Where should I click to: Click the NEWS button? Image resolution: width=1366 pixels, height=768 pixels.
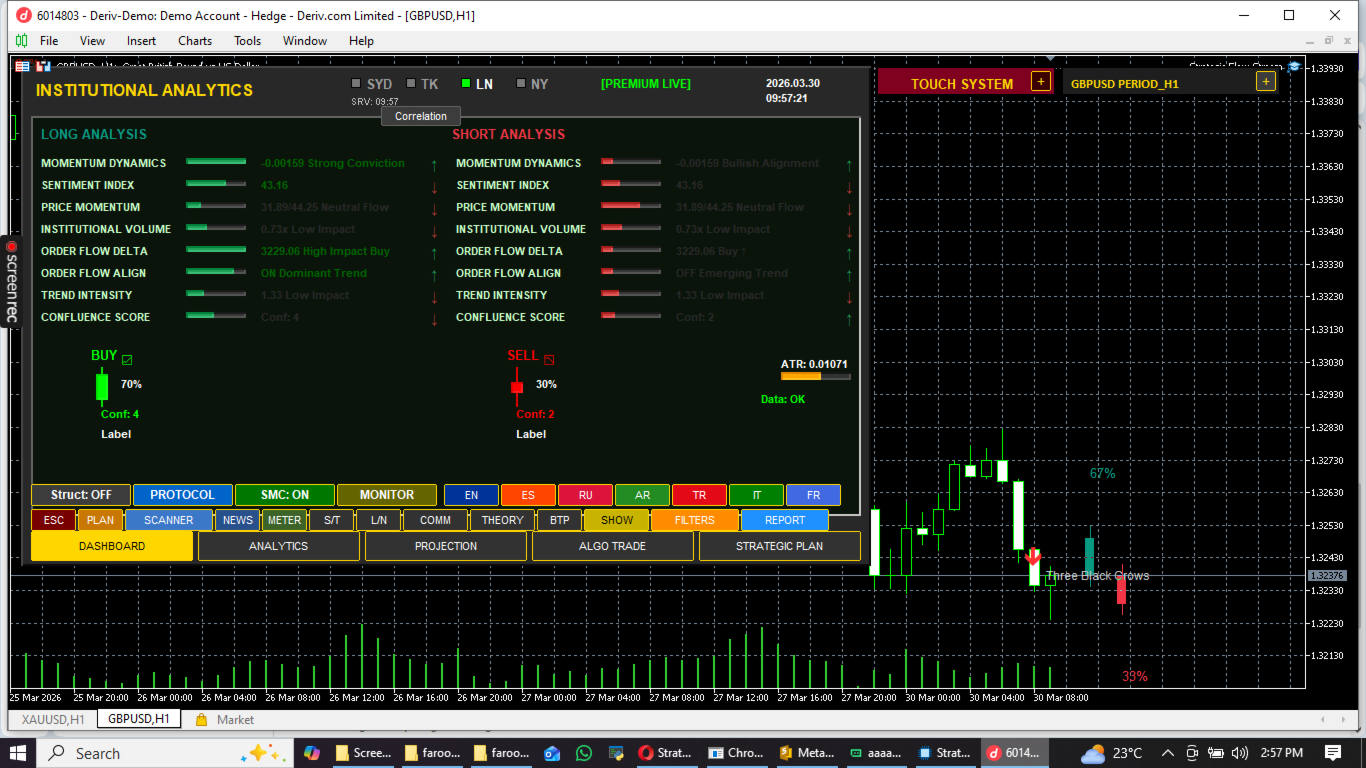238,520
